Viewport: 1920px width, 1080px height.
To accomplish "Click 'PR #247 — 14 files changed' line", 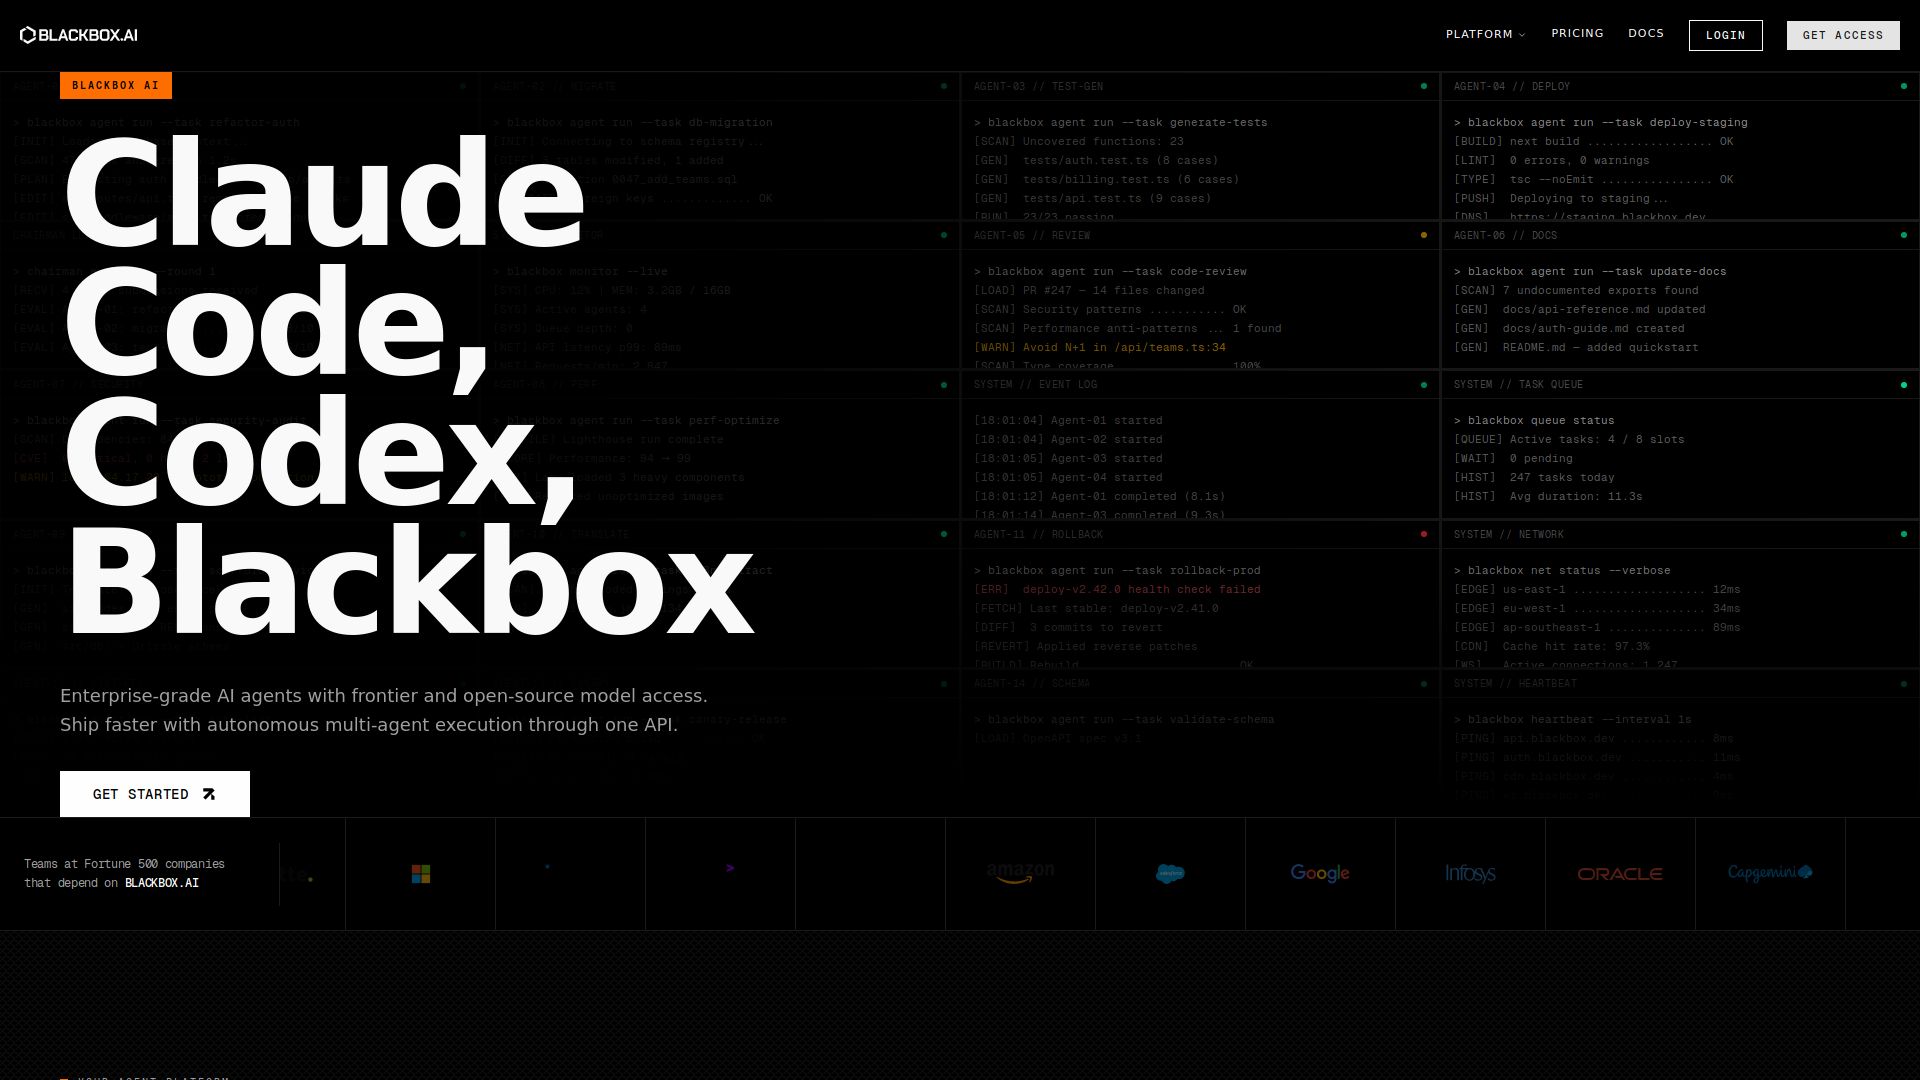I will coord(1089,291).
